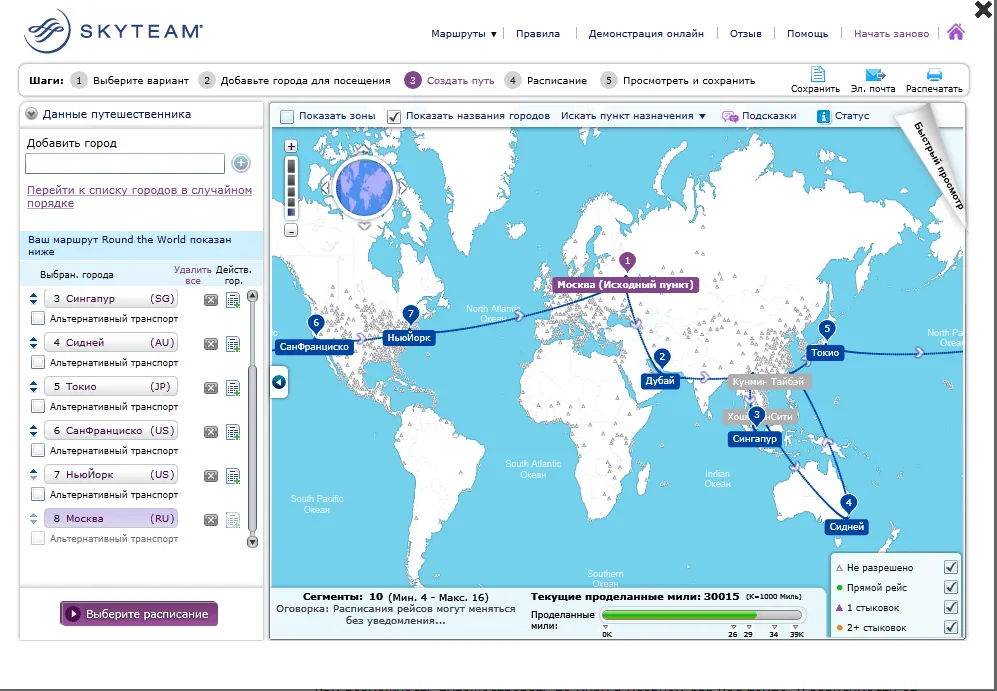Toggle the Прямой рейс legend checkbox
The height and width of the screenshot is (691, 997).
tap(951, 587)
